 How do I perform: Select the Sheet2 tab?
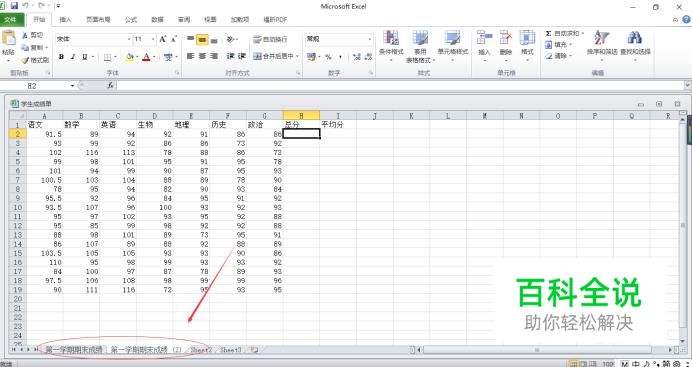coord(202,349)
